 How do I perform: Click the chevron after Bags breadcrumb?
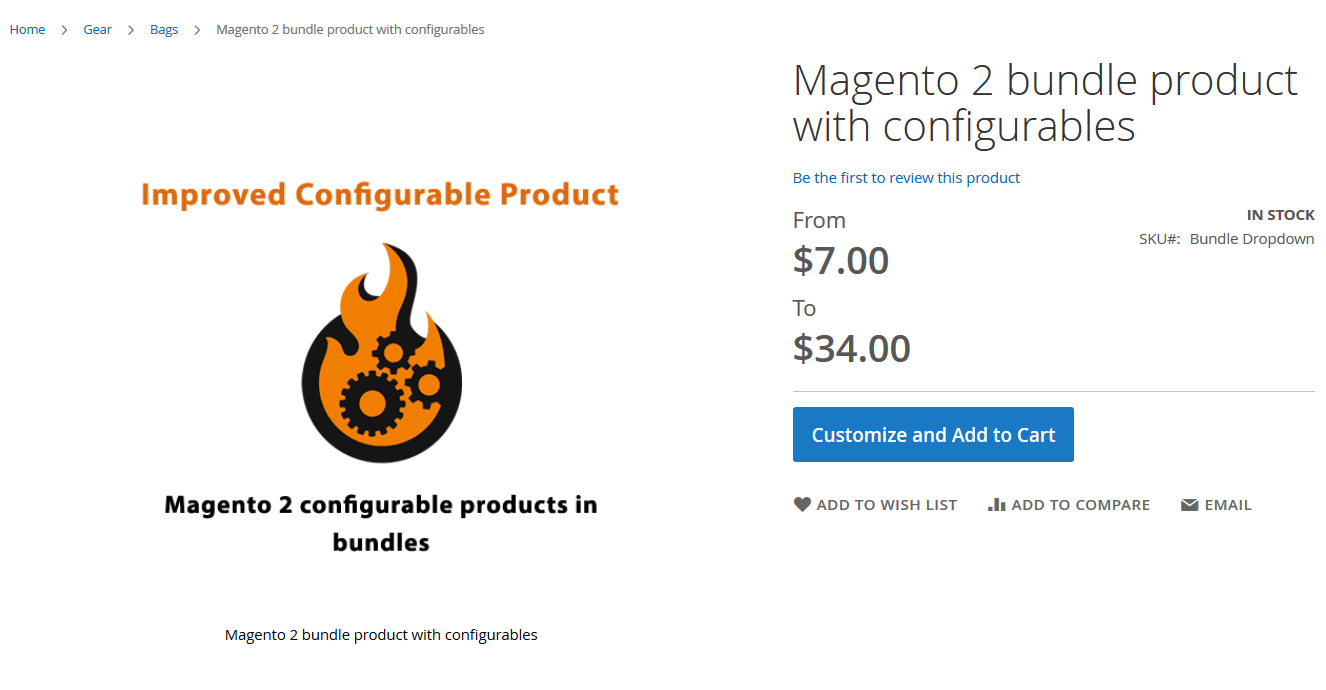coord(197,30)
